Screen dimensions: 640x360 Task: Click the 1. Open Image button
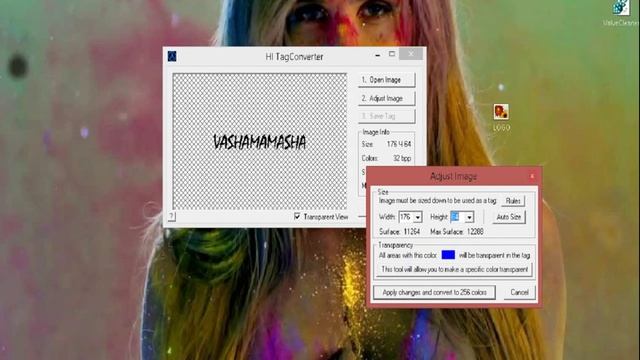[x=387, y=80]
